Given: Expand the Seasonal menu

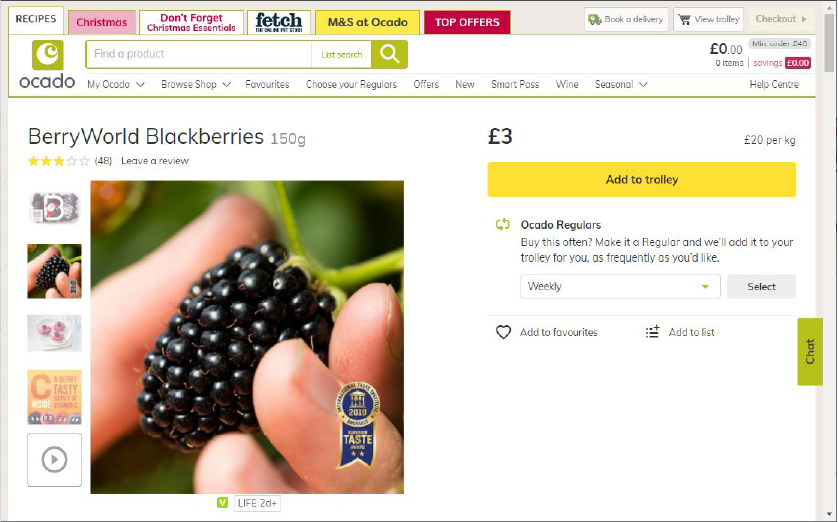Looking at the screenshot, I should pyautogui.click(x=621, y=84).
